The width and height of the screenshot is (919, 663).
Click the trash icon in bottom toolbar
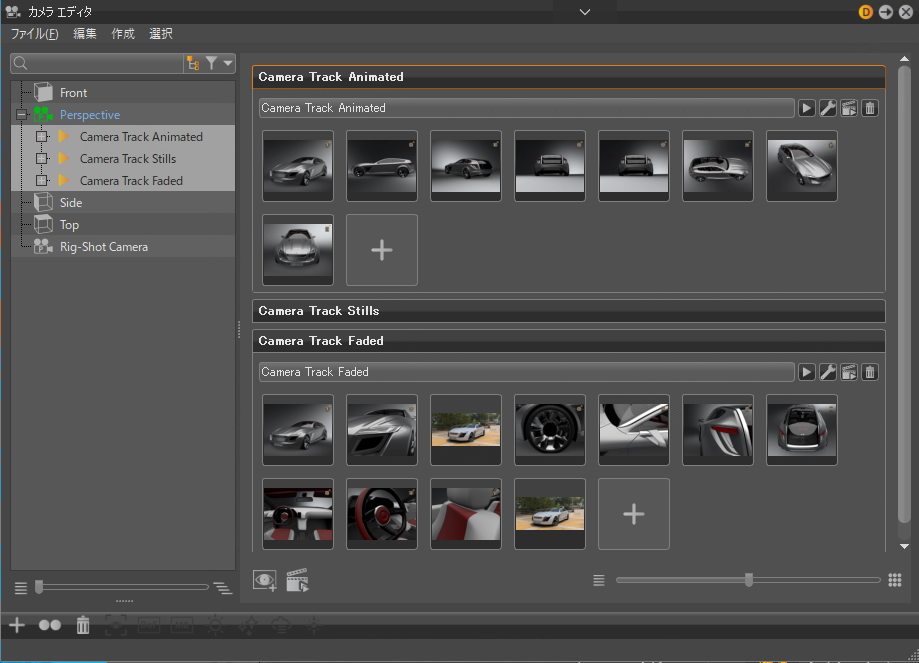click(83, 625)
